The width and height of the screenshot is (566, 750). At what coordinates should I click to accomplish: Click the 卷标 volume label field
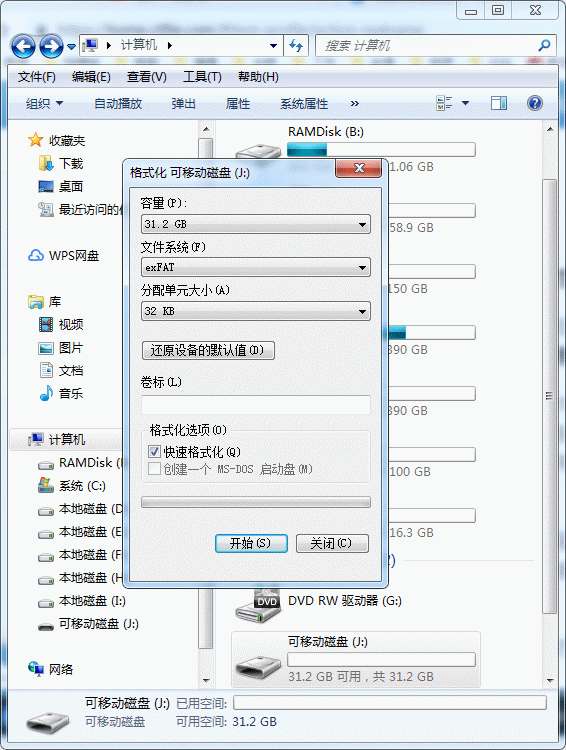(x=256, y=405)
